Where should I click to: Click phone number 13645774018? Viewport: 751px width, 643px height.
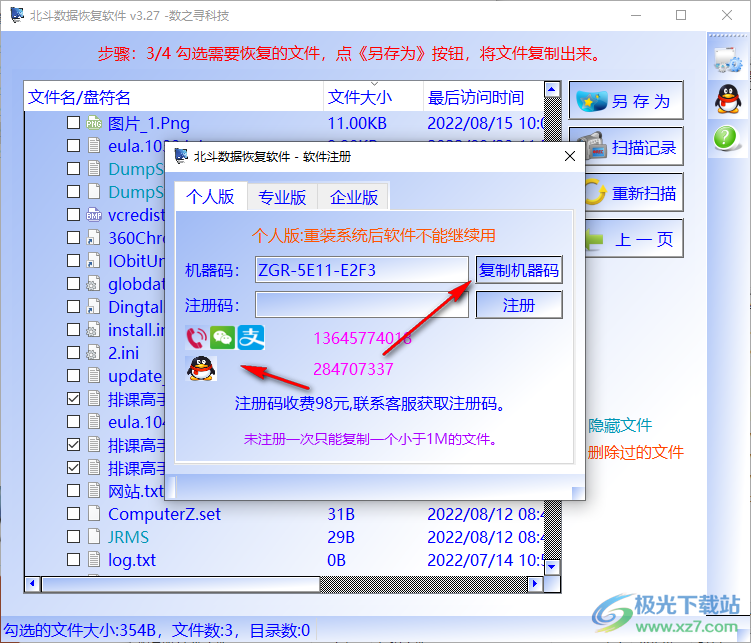(x=362, y=338)
